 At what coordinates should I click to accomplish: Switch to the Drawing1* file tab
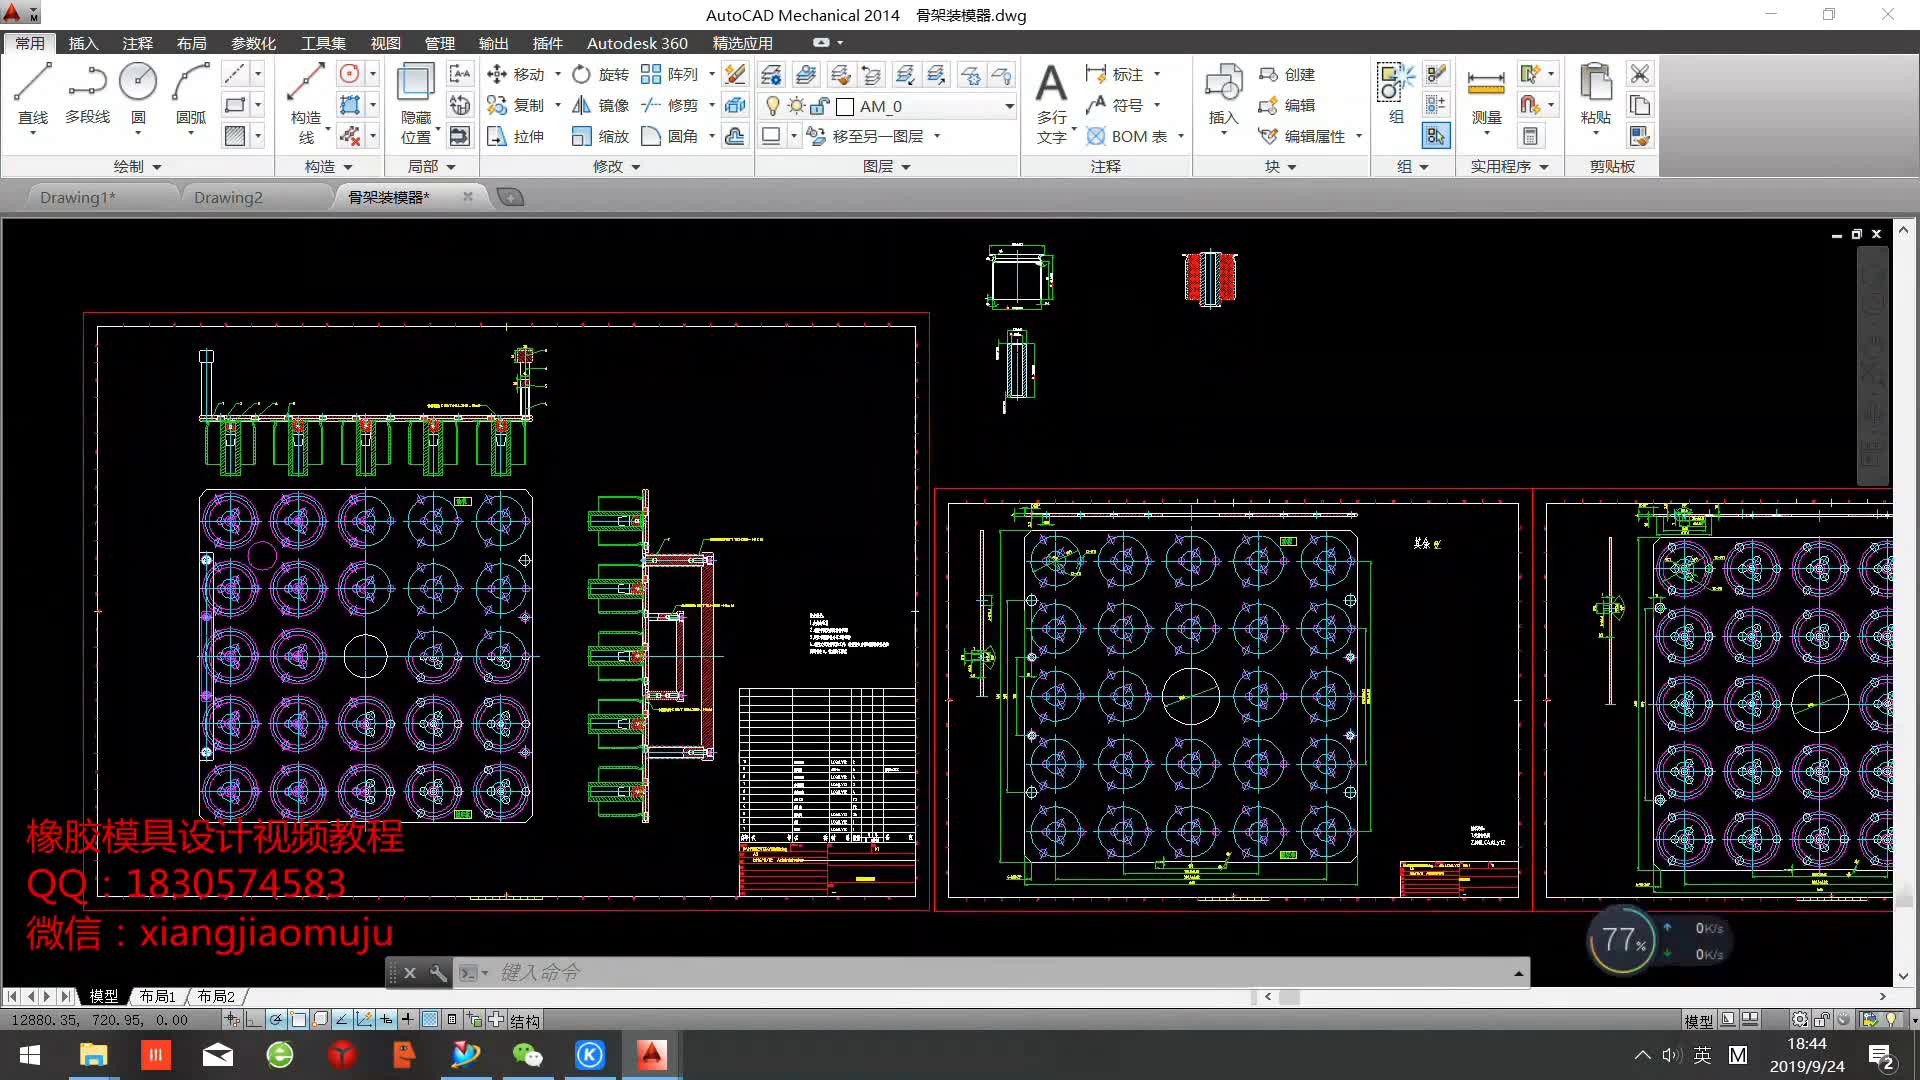point(78,197)
